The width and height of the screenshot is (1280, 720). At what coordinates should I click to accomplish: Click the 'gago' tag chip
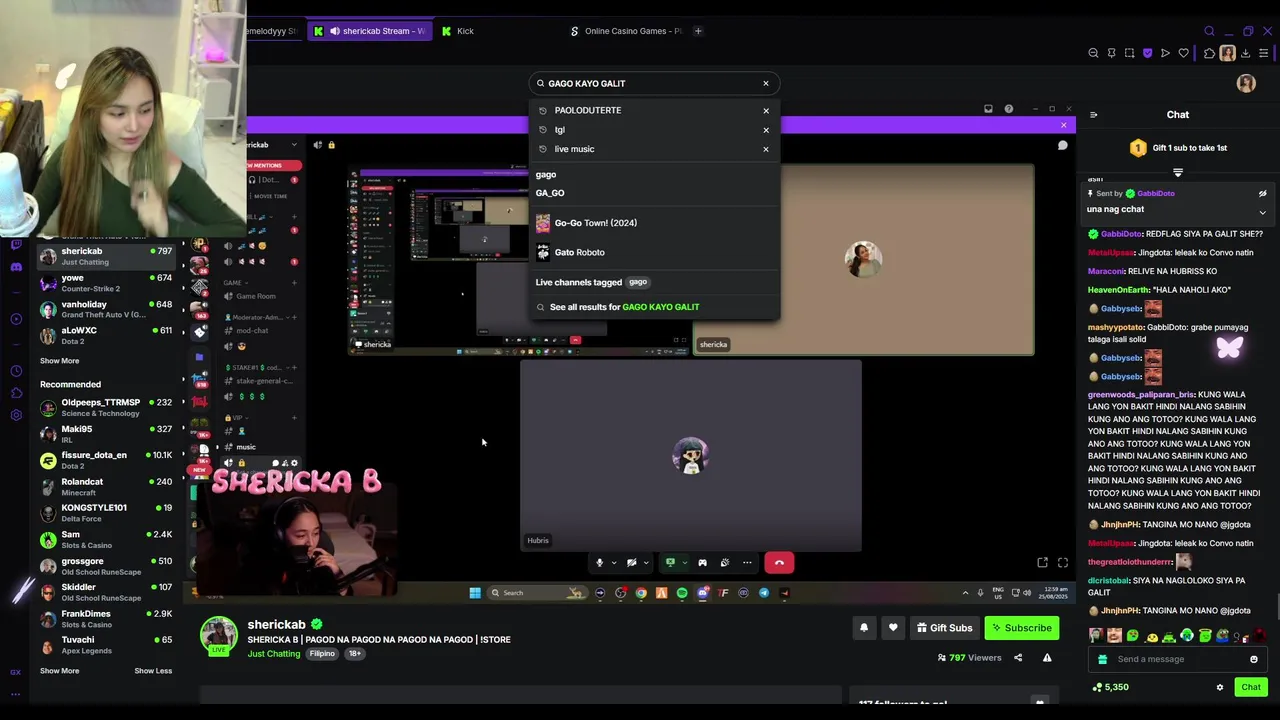(x=638, y=282)
